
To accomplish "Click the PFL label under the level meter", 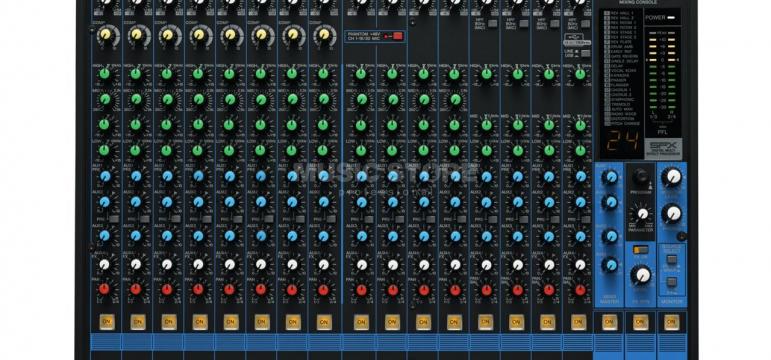I will click(663, 131).
